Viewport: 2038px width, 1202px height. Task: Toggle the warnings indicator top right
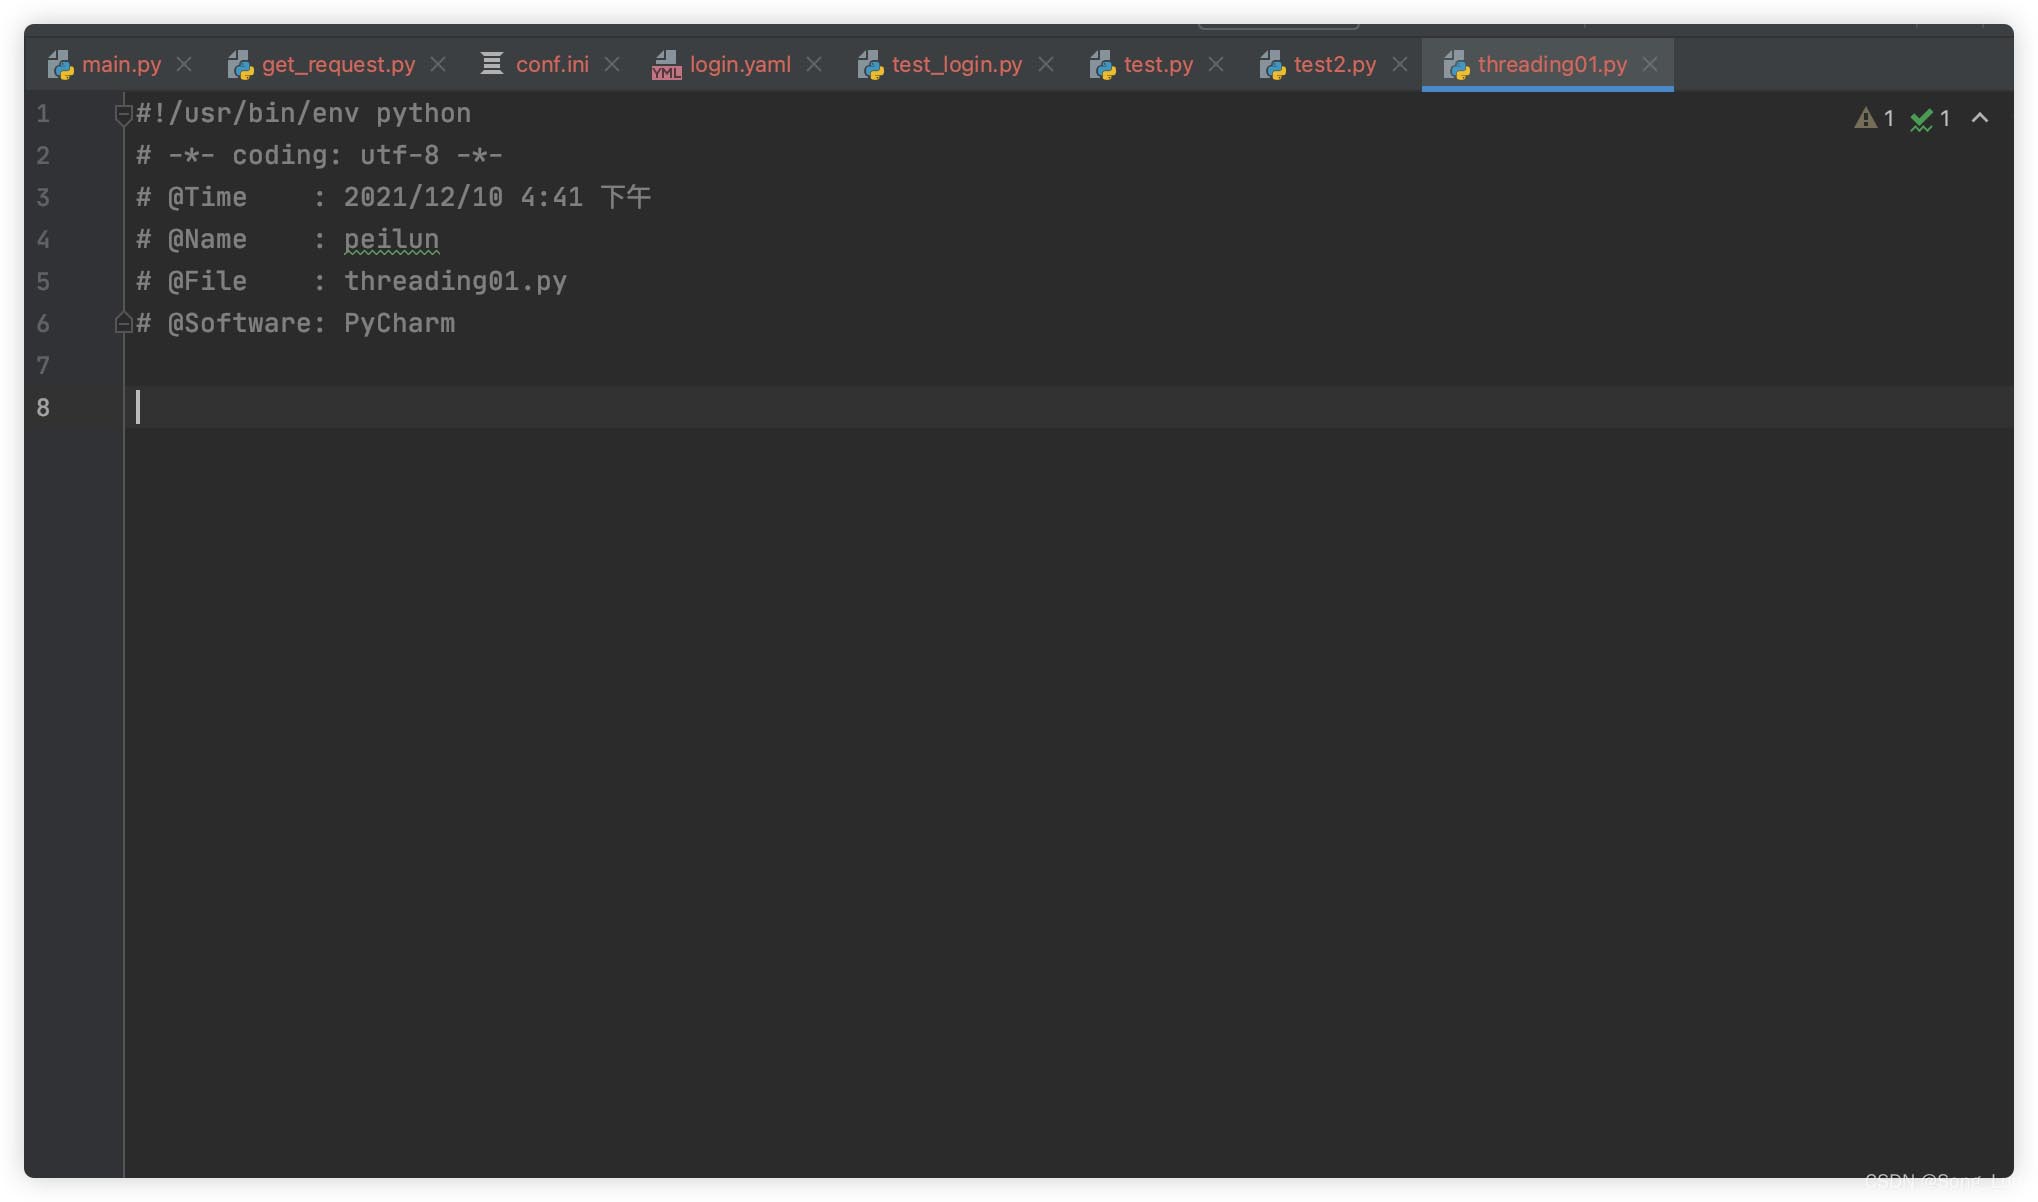[x=1865, y=117]
